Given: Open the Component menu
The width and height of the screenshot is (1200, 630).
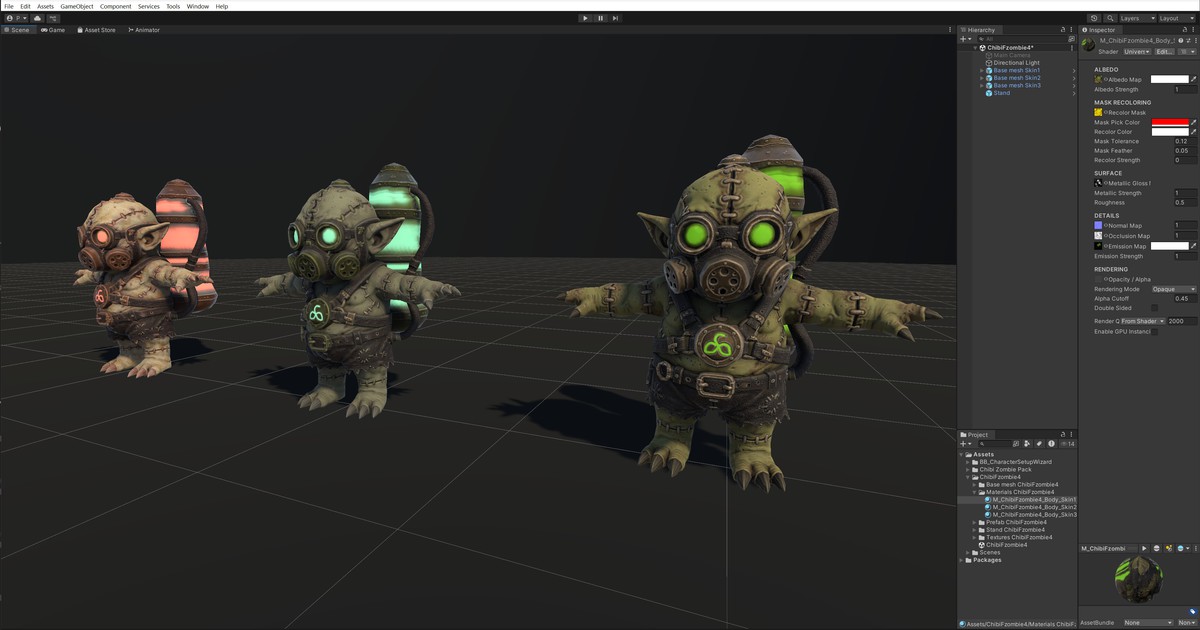Looking at the screenshot, I should (x=115, y=6).
